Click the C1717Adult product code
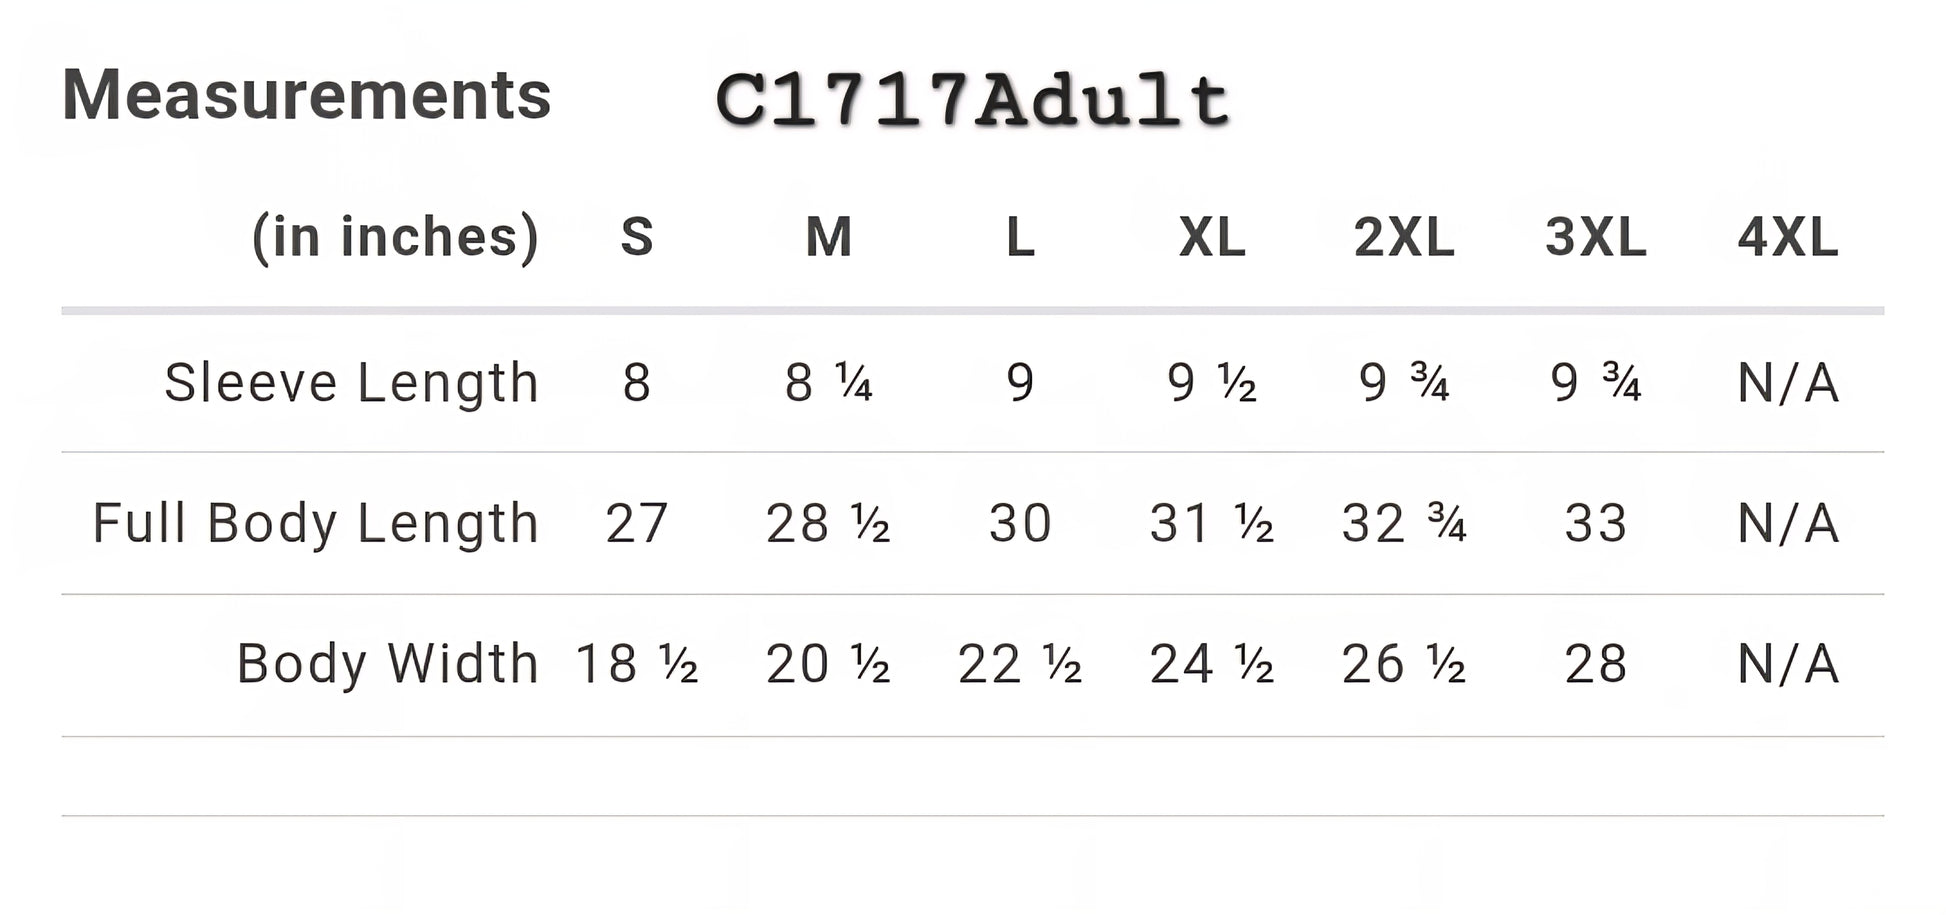 pyautogui.click(x=972, y=101)
